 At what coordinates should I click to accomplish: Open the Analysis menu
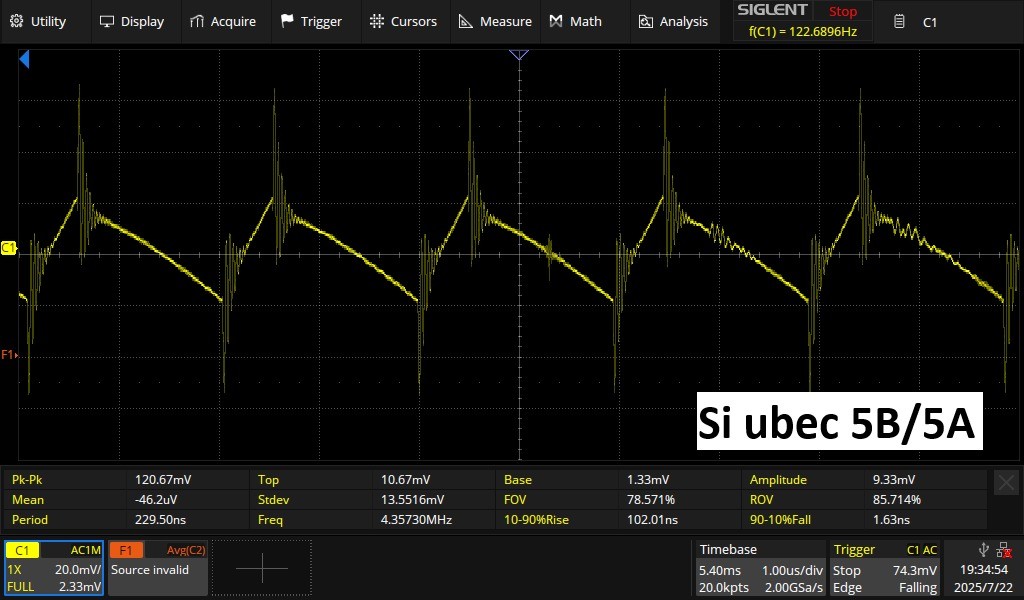[x=673, y=22]
